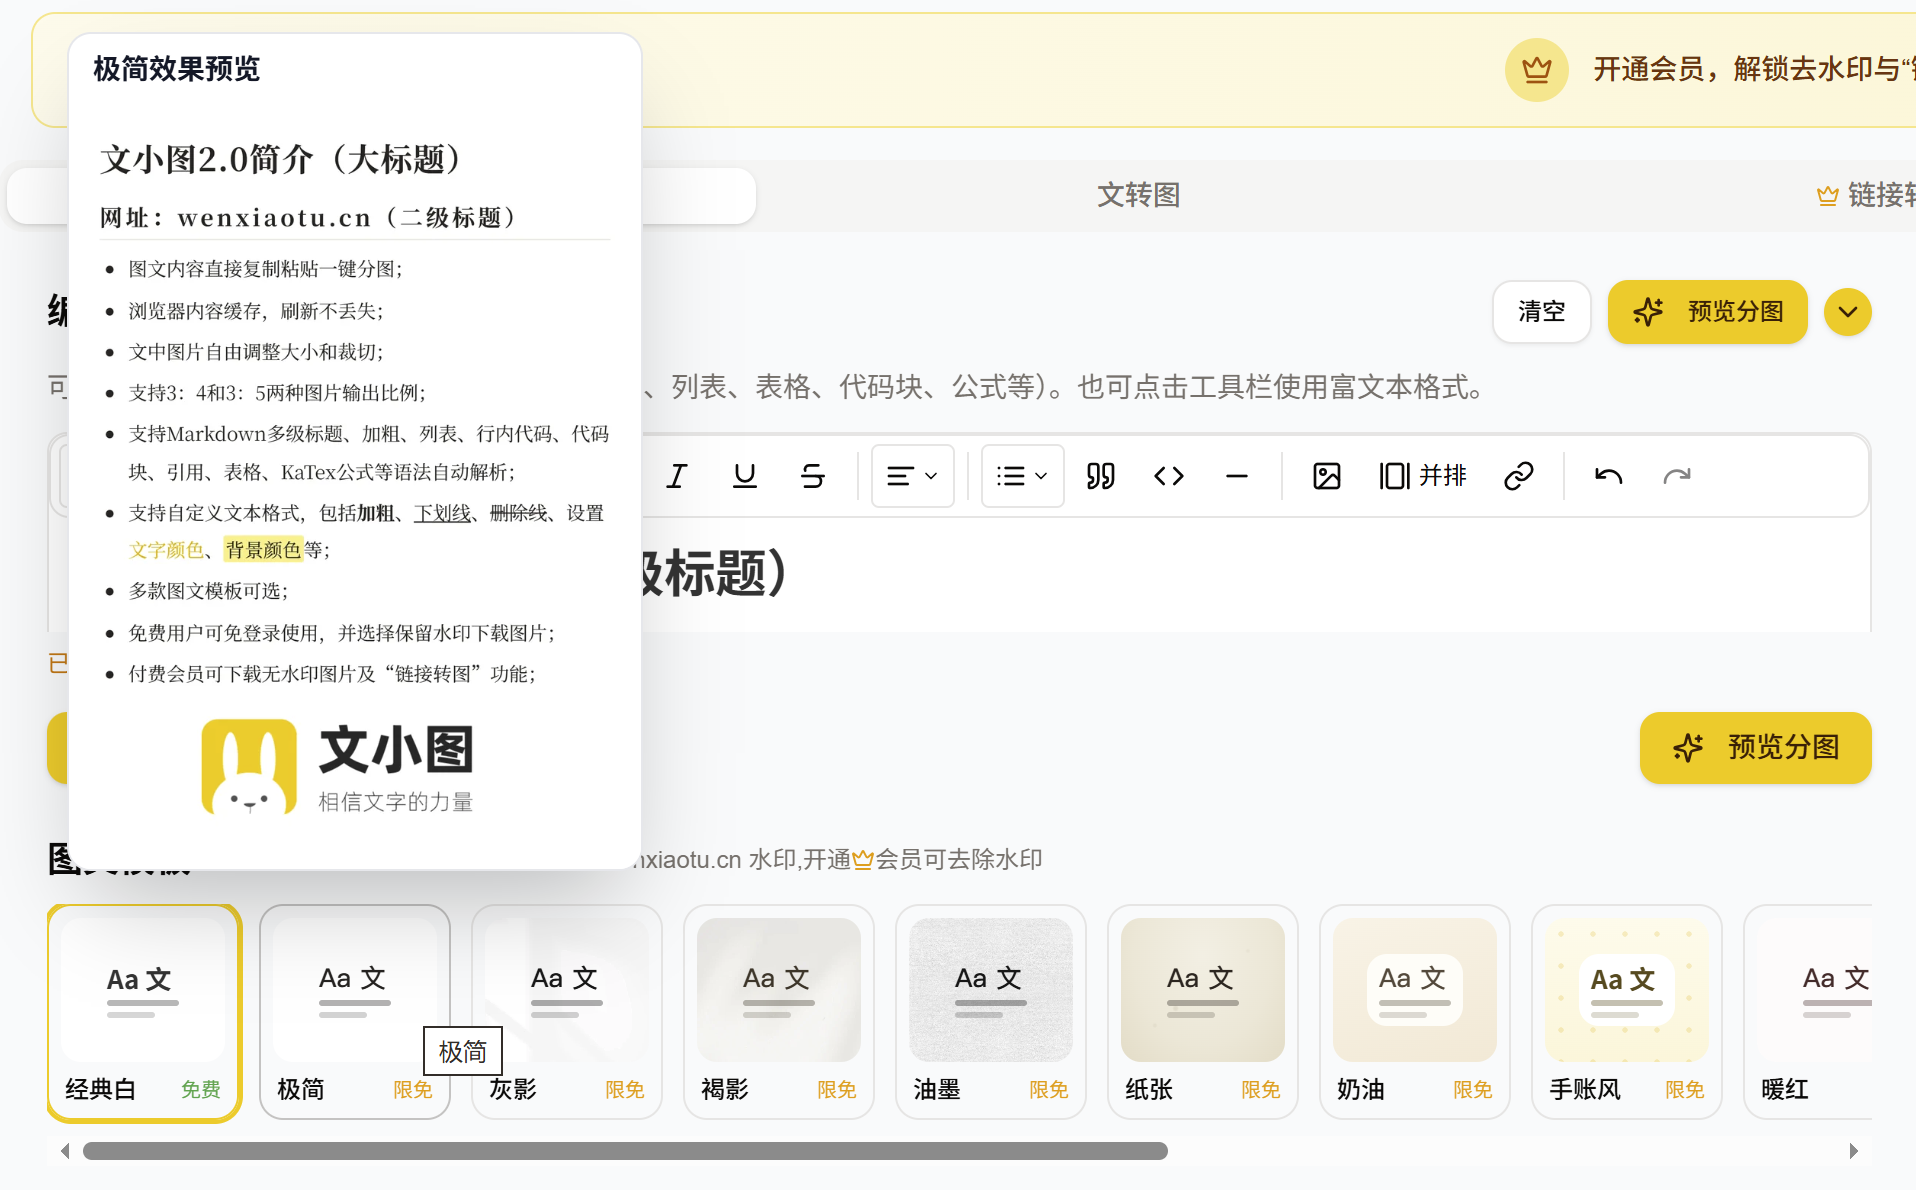Expand the yellow chevron next to 预览分图
This screenshot has height=1190, width=1916.
tap(1847, 312)
